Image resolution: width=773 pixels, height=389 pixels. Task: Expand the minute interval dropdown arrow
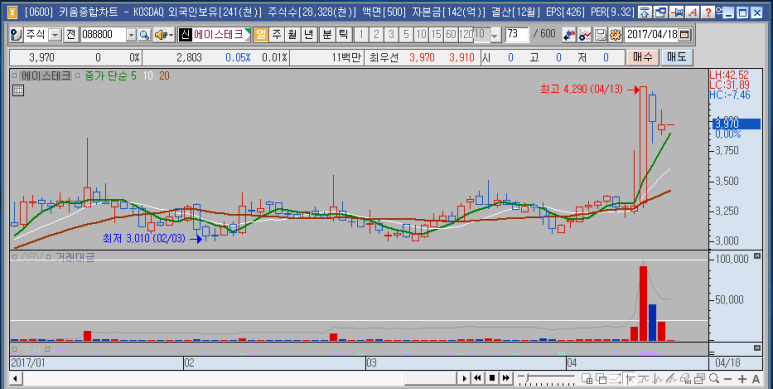(495, 35)
